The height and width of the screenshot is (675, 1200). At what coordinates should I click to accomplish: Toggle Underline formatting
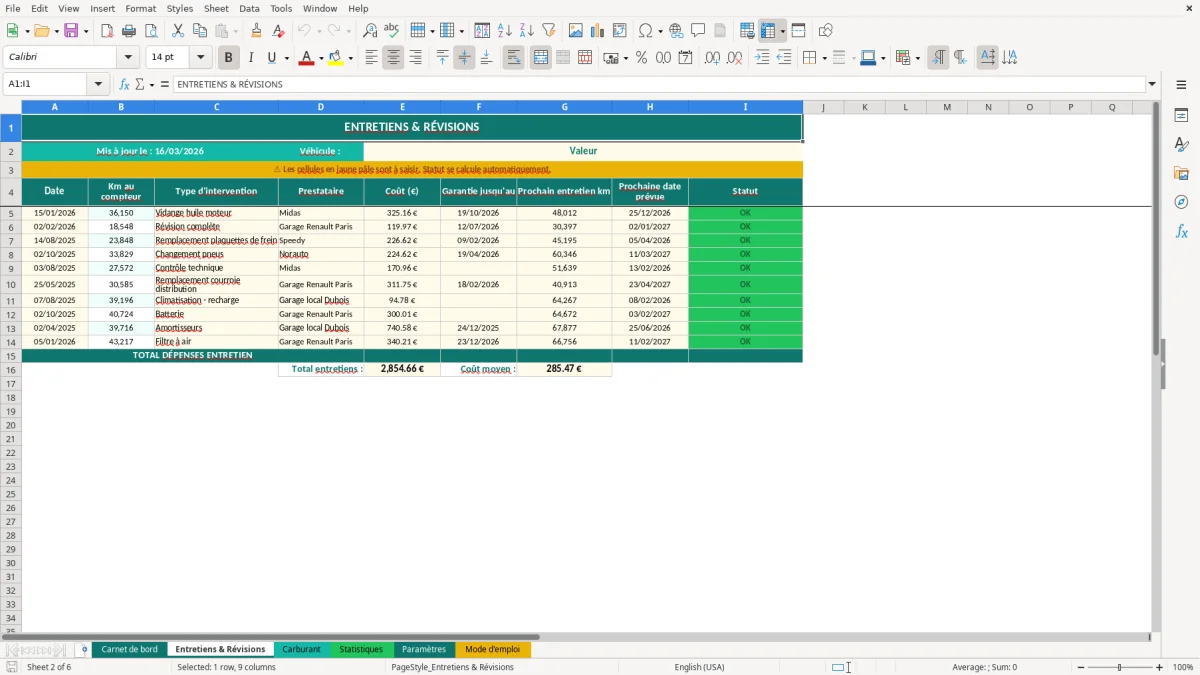tap(271, 58)
